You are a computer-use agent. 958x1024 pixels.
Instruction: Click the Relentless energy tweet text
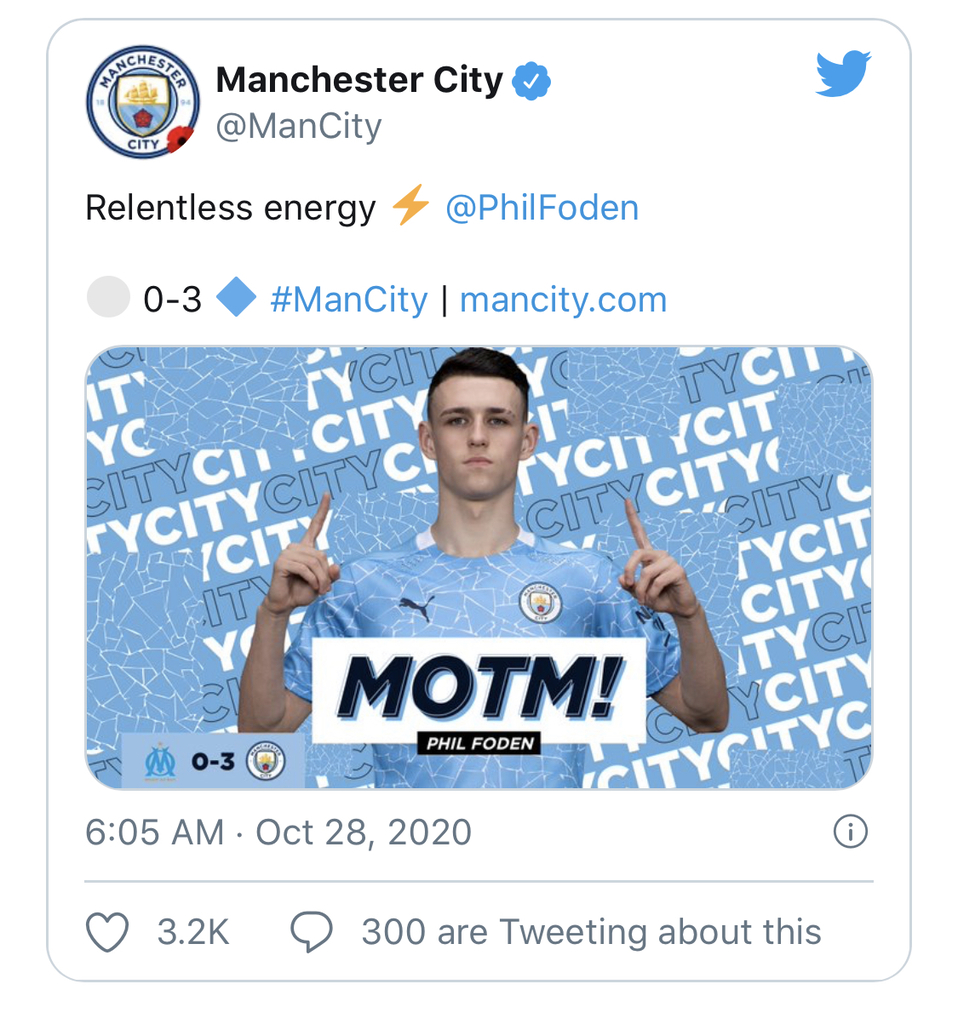[x=231, y=208]
